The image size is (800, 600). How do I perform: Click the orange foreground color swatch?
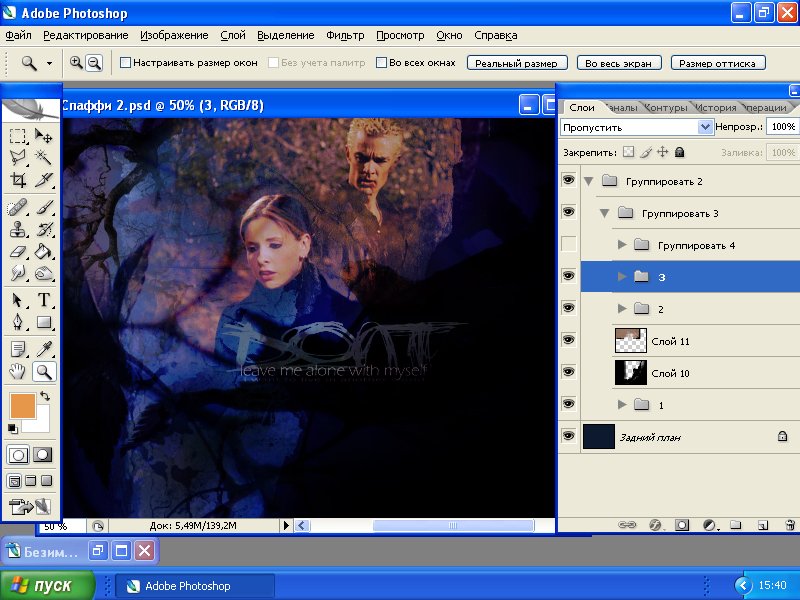[x=22, y=405]
